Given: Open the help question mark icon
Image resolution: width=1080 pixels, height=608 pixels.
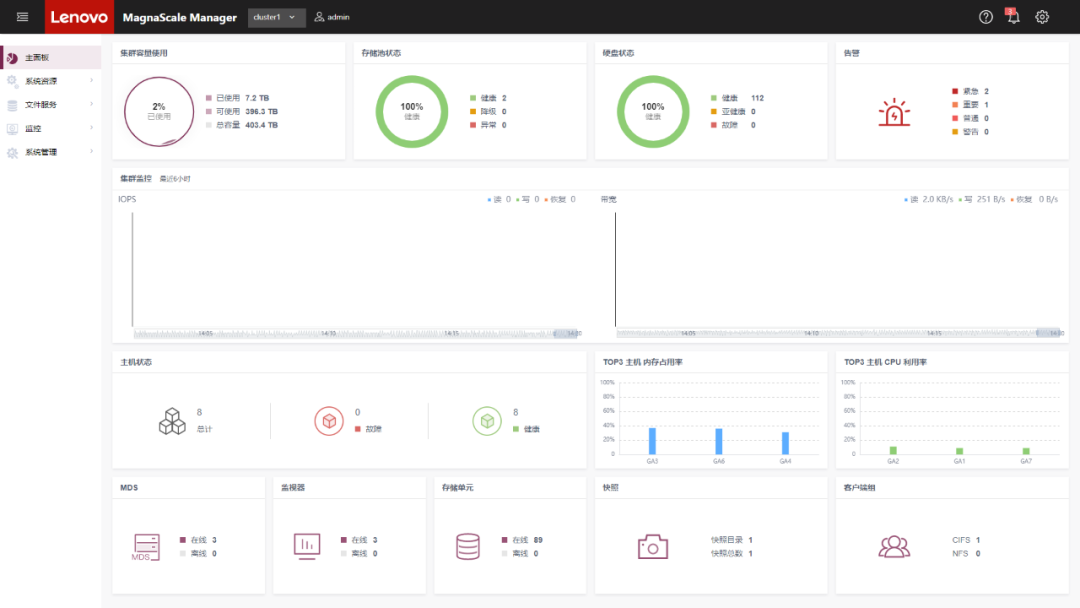Looking at the screenshot, I should [986, 17].
